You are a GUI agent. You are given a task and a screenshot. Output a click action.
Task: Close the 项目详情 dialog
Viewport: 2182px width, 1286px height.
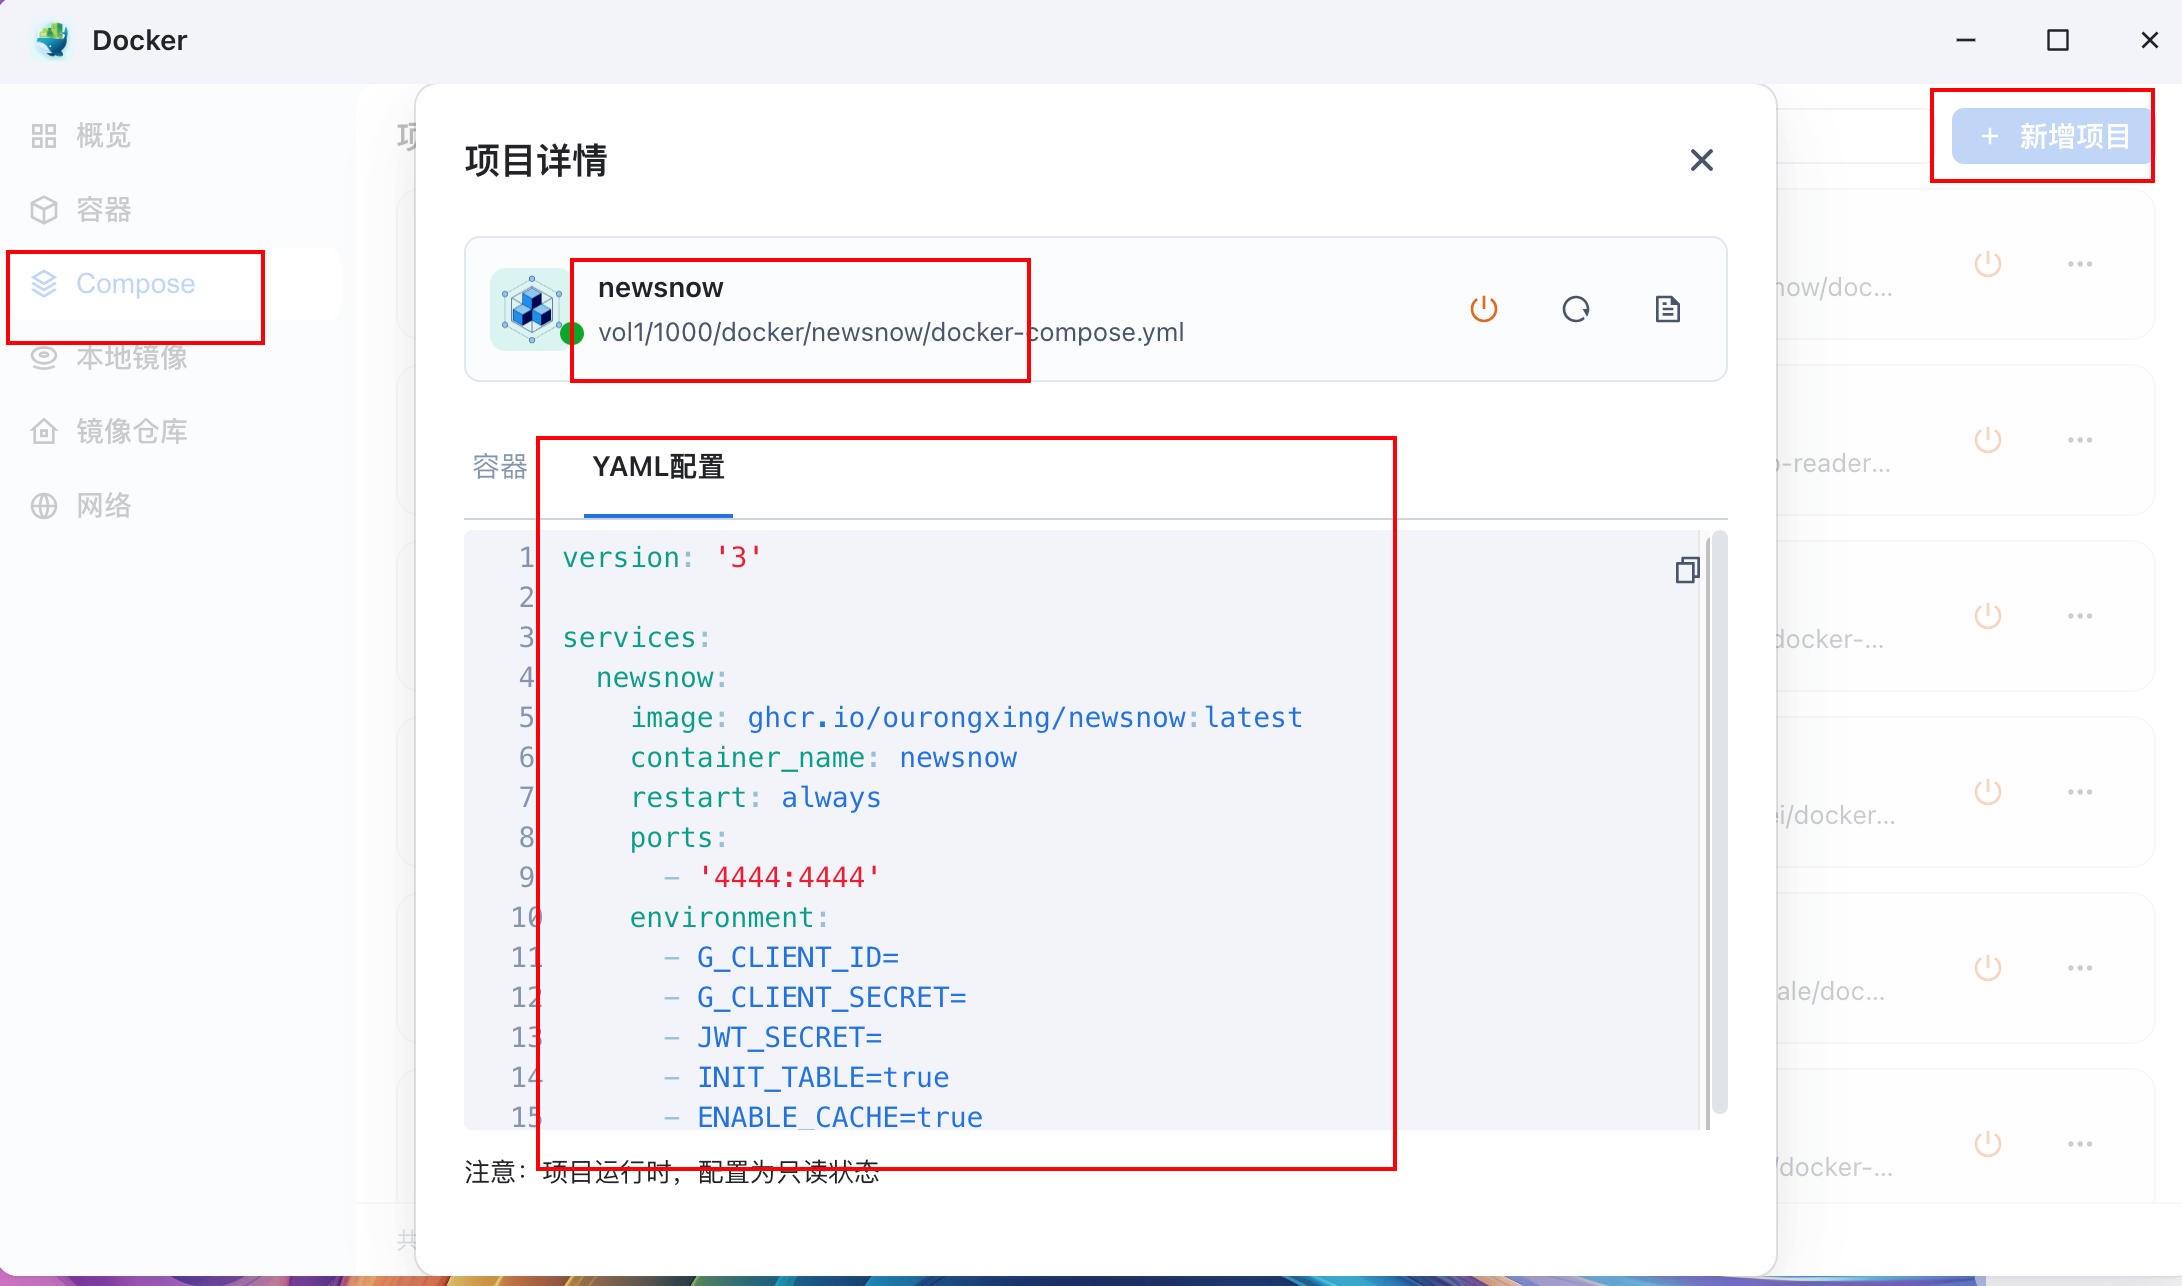click(1702, 160)
